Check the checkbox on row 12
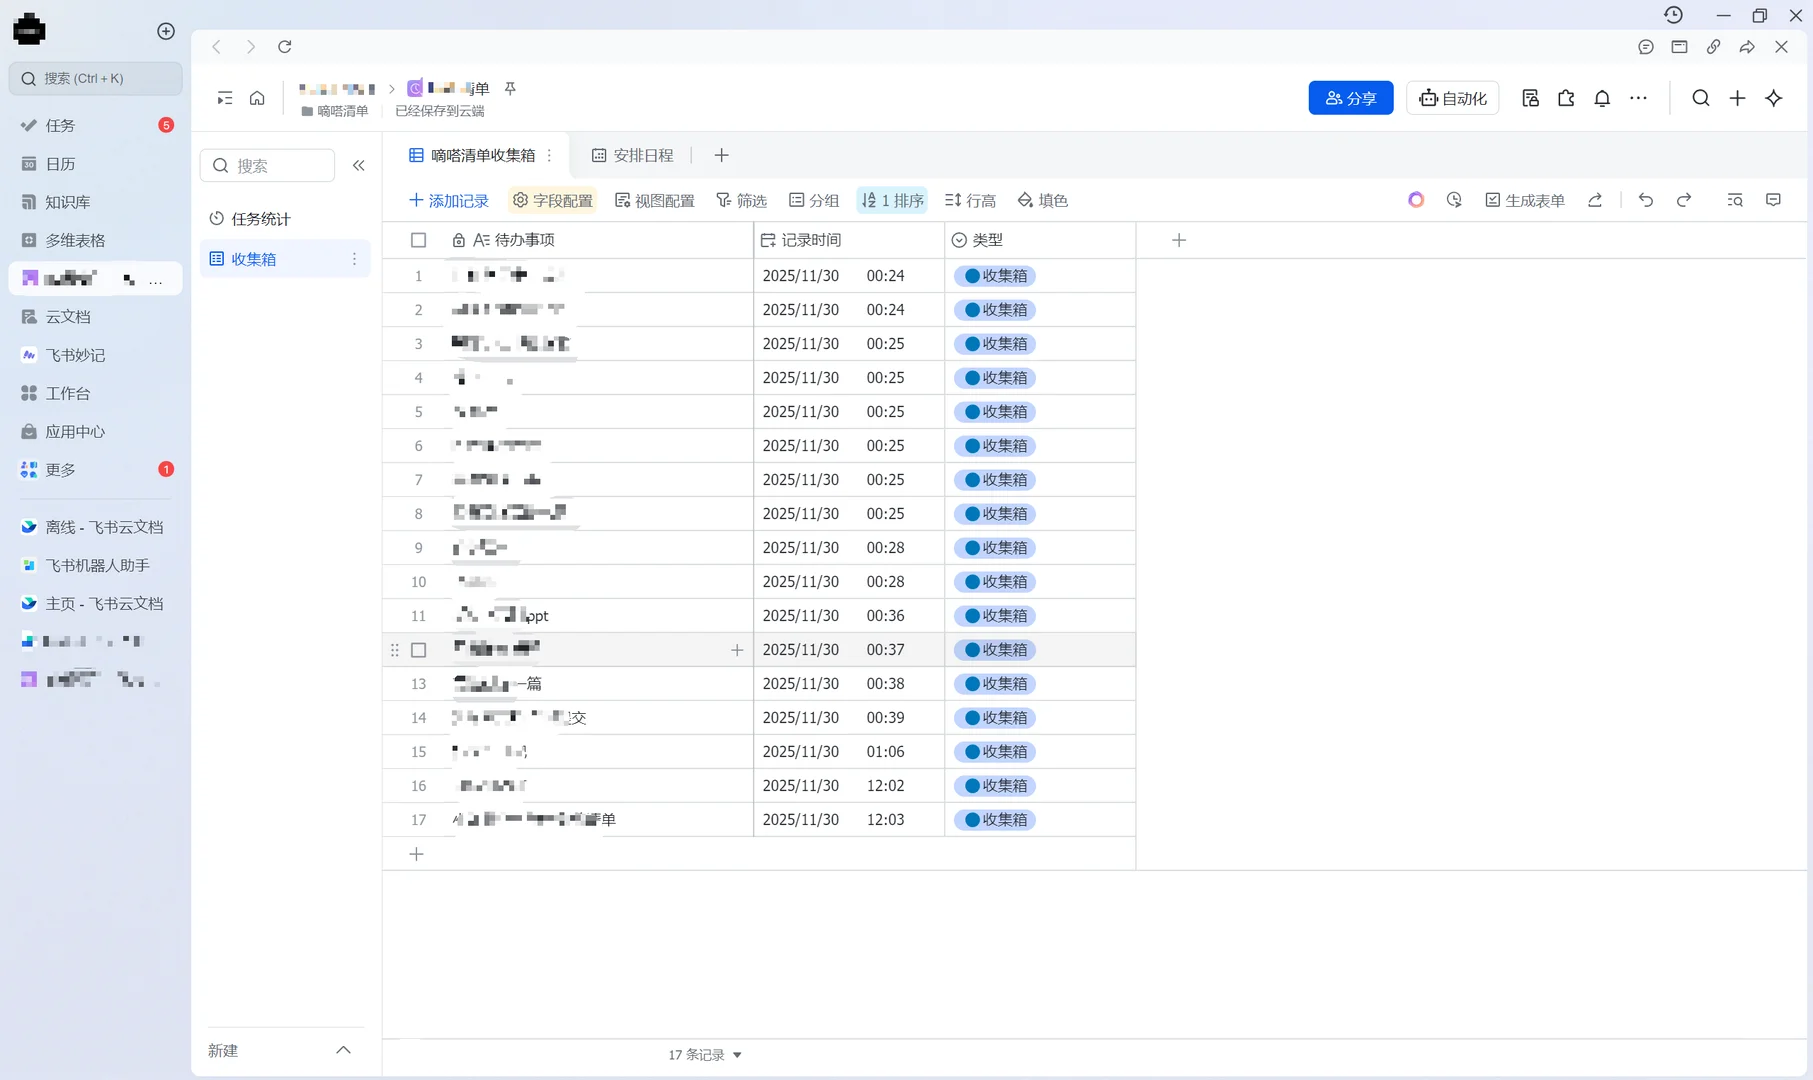The image size is (1813, 1080). (x=418, y=650)
